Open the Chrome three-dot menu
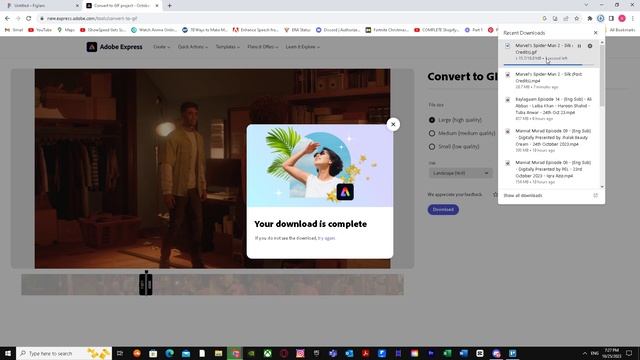Screen dimensions: 640x360 pyautogui.click(x=633, y=18)
